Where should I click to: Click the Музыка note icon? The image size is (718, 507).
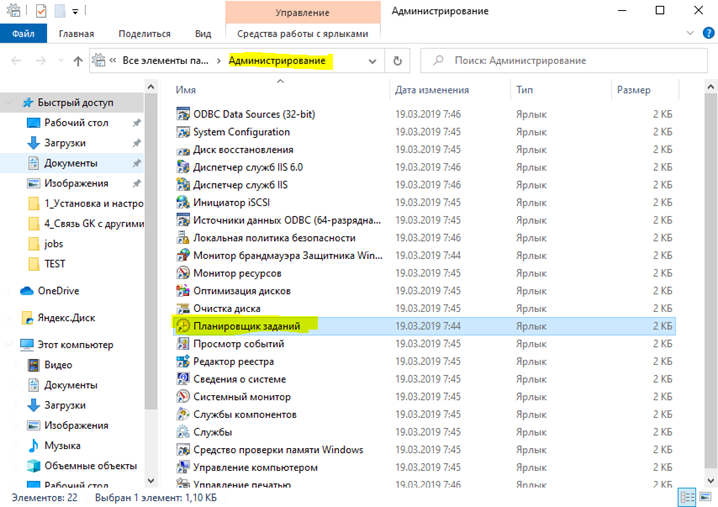(33, 446)
